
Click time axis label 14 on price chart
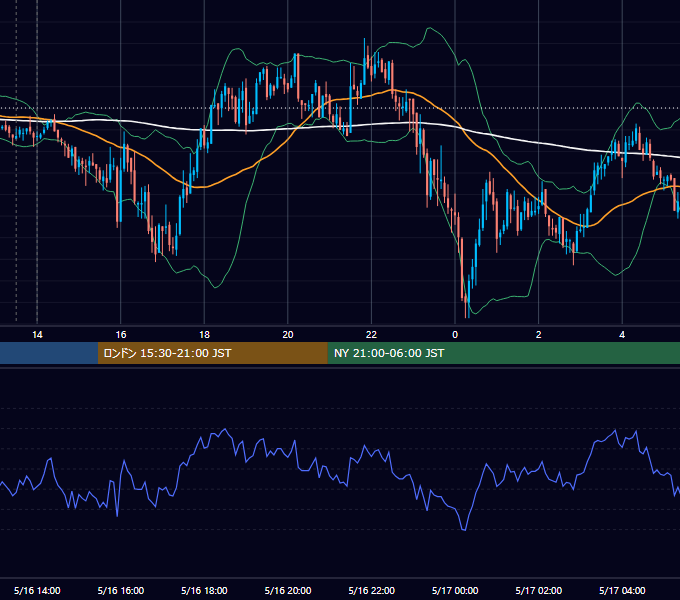[x=37, y=335]
